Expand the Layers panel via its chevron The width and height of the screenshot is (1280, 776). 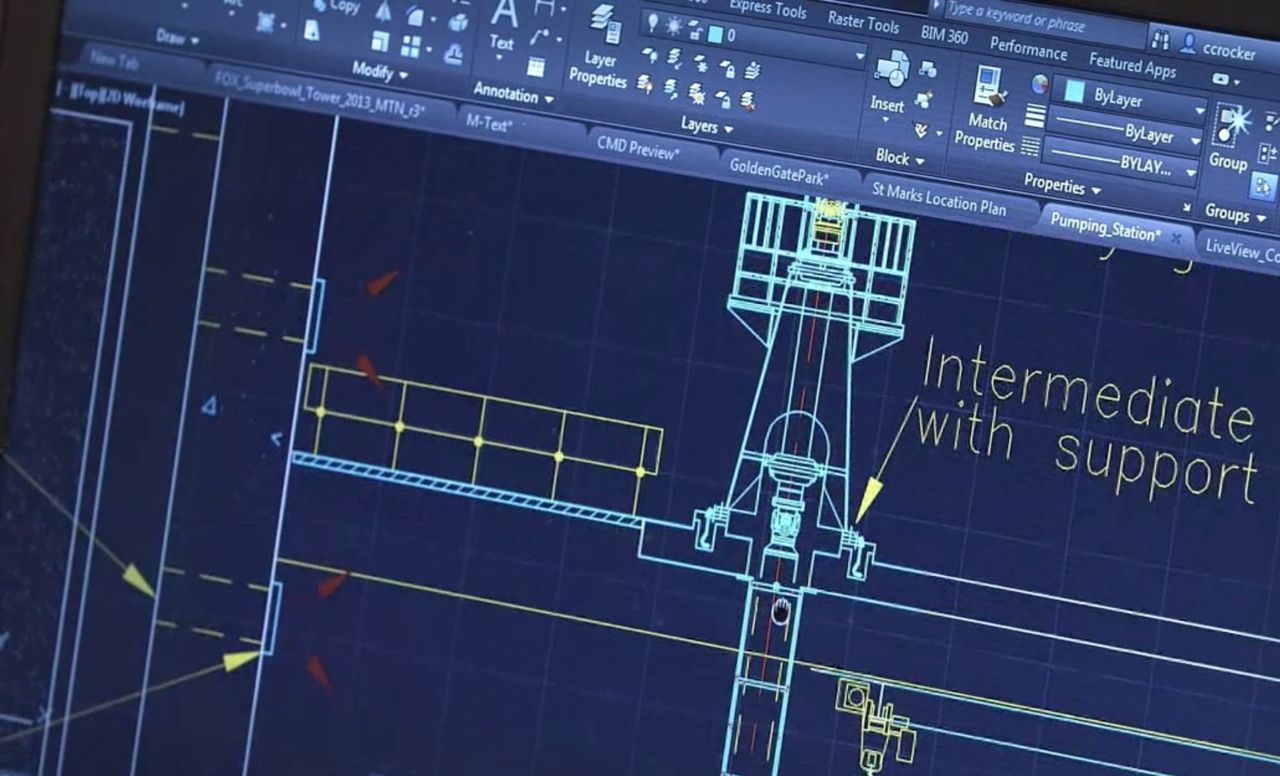[x=727, y=127]
